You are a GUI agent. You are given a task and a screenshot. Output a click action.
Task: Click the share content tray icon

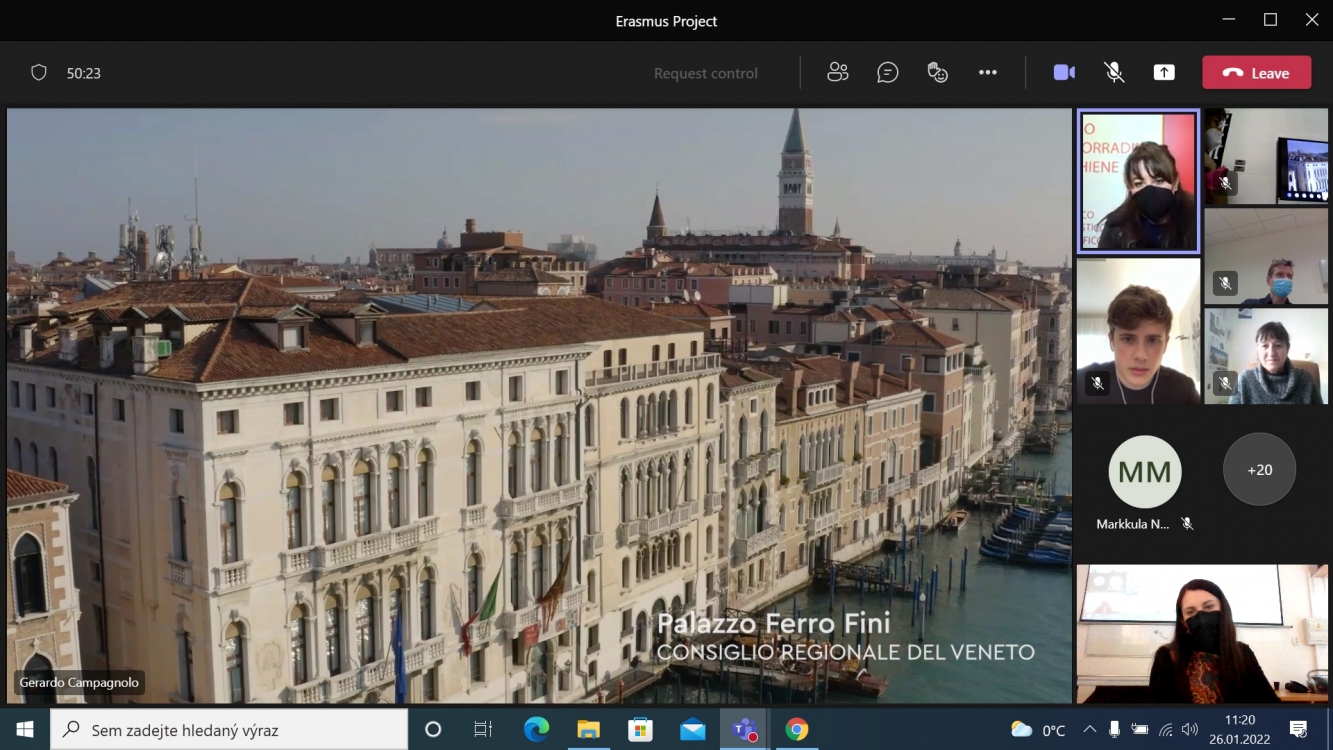click(1164, 72)
